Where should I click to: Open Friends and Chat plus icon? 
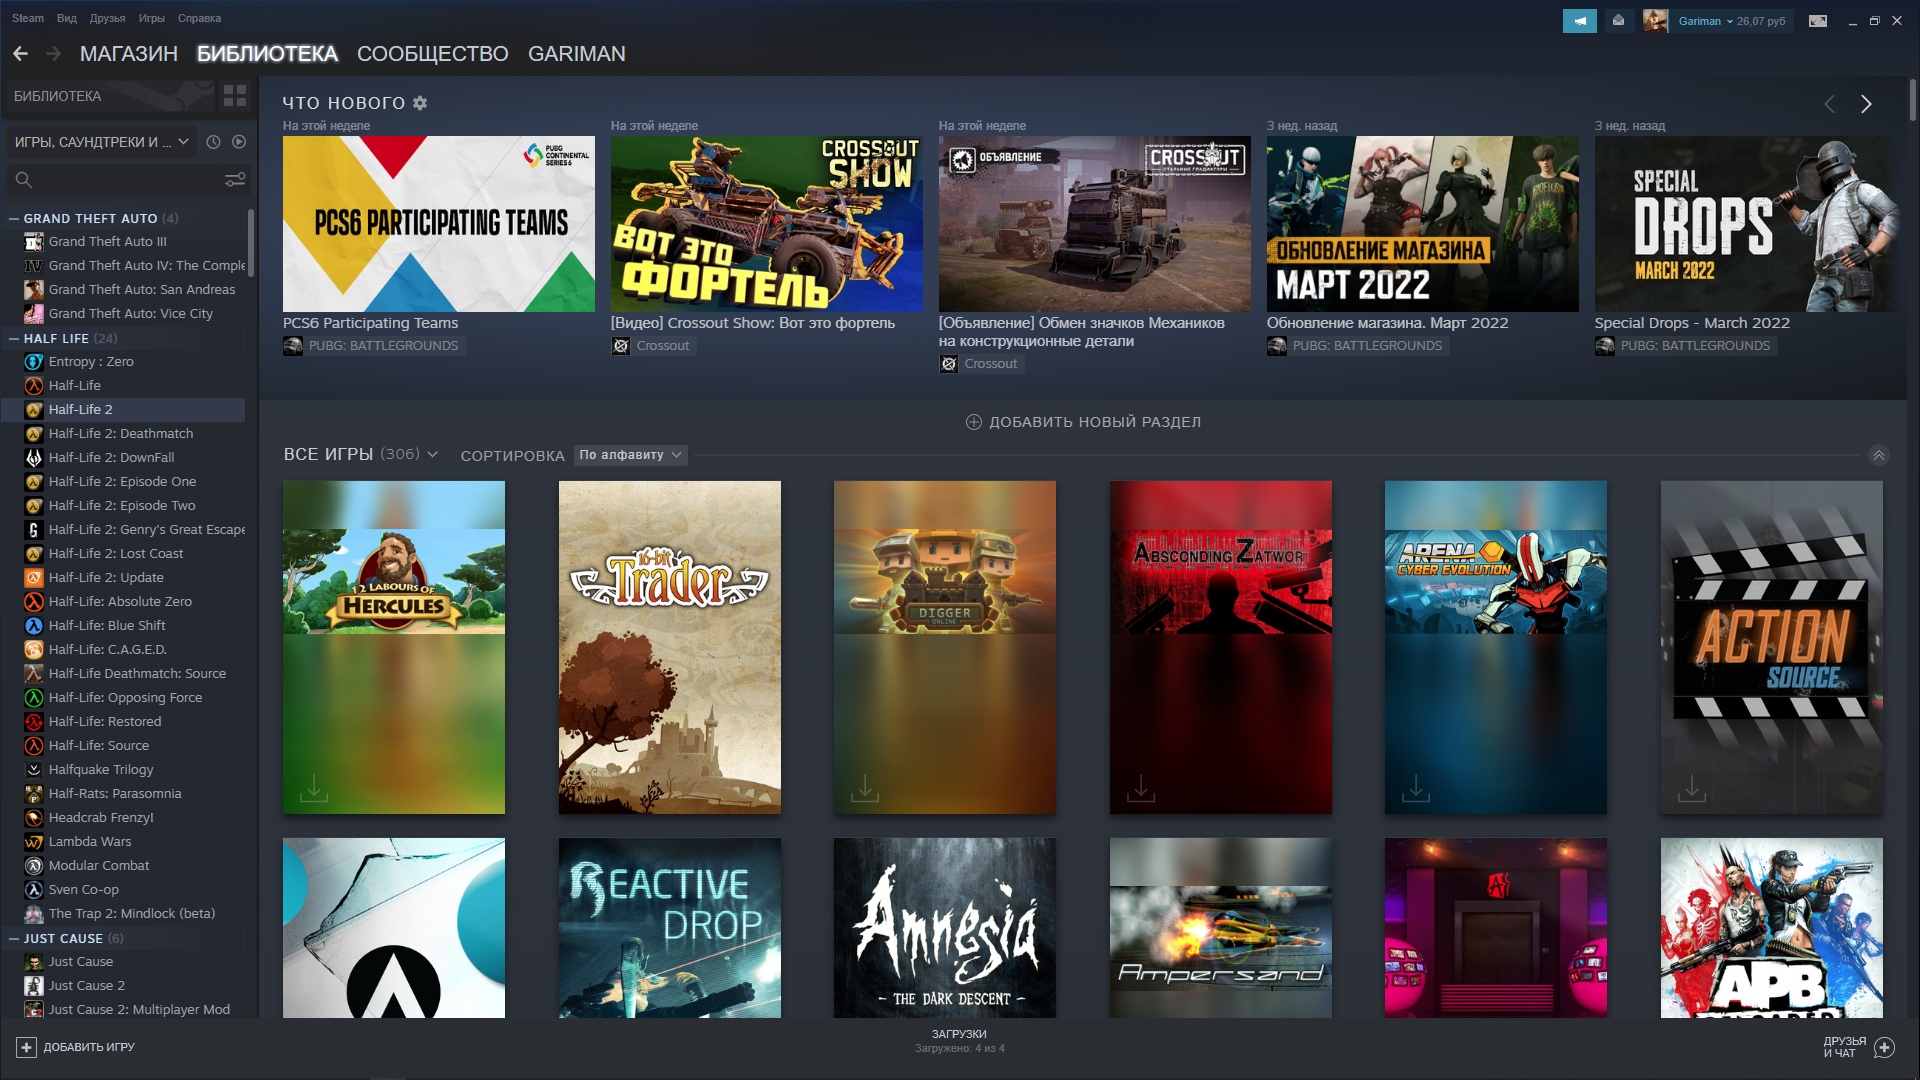(1885, 1047)
